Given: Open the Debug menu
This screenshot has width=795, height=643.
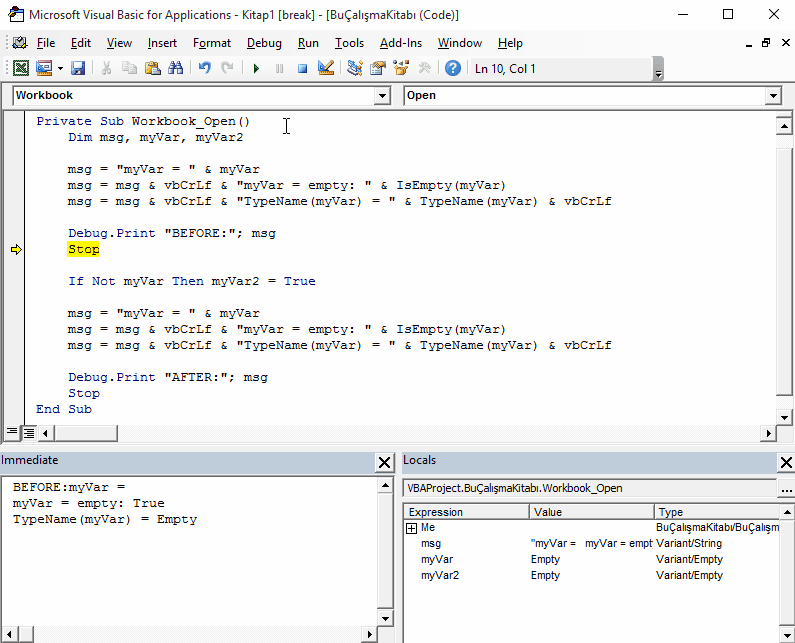Looking at the screenshot, I should [x=264, y=43].
